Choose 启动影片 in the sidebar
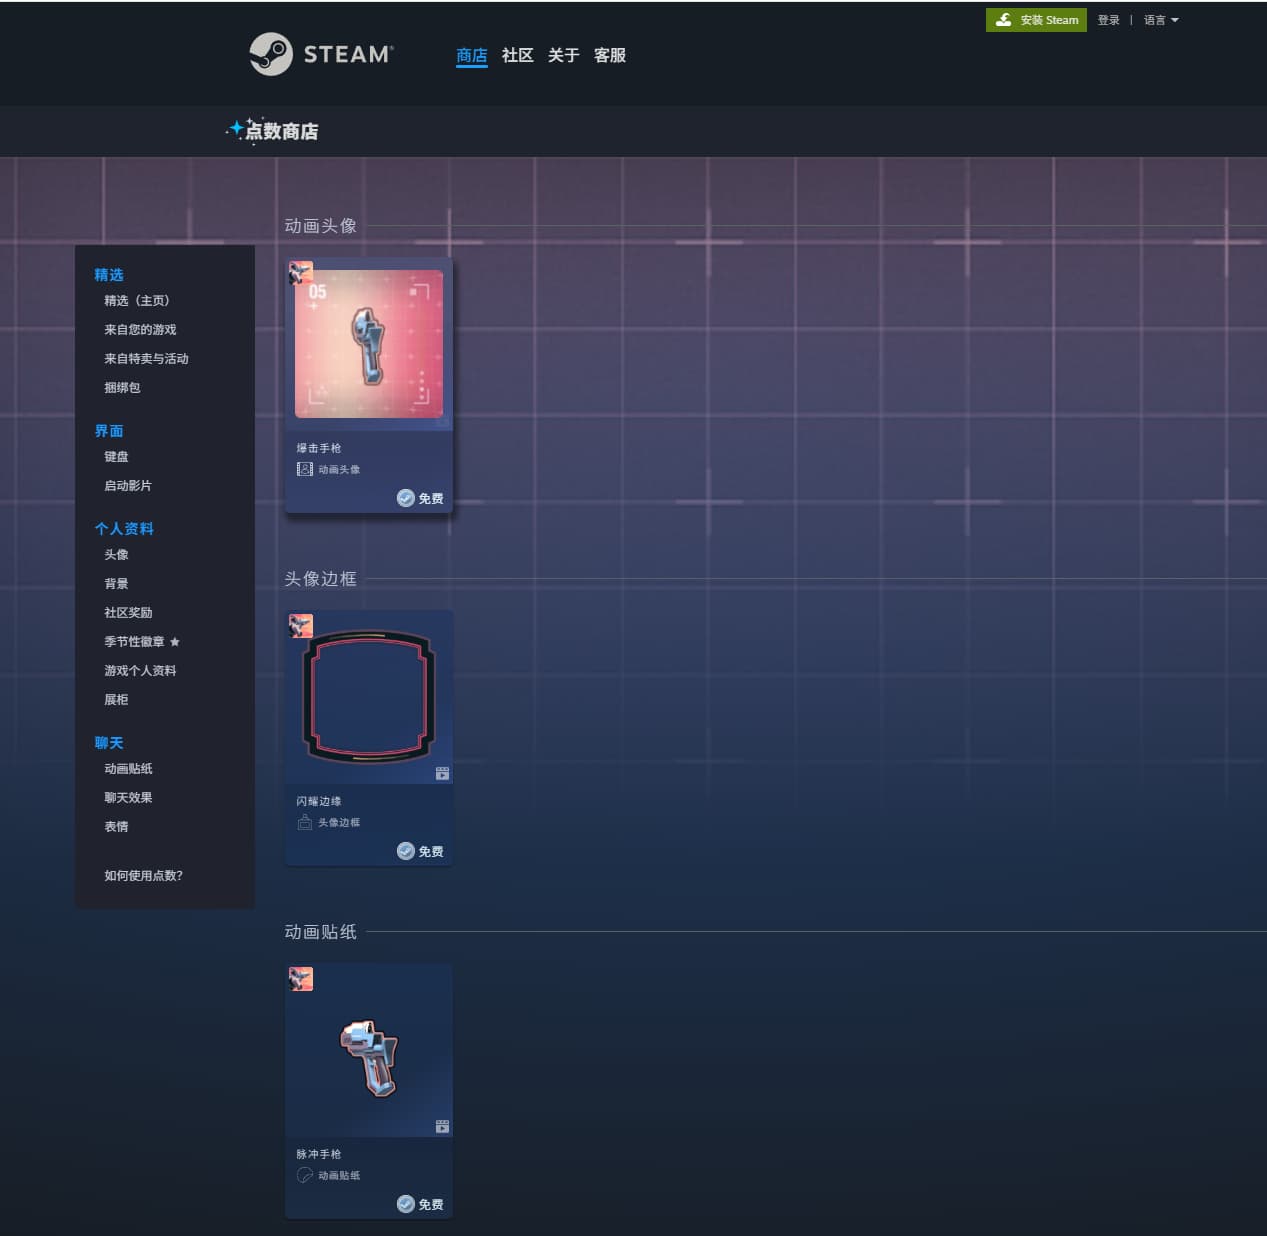The image size is (1267, 1236). pos(128,486)
